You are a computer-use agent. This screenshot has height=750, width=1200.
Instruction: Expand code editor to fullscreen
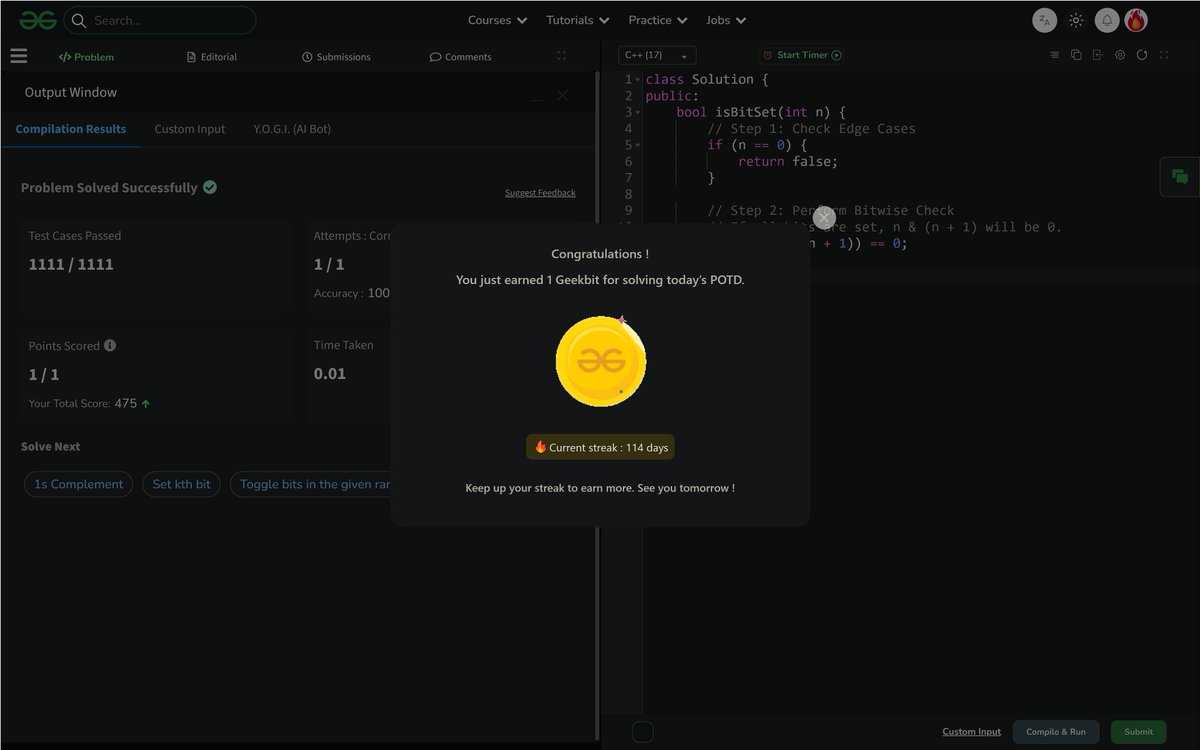click(1163, 55)
